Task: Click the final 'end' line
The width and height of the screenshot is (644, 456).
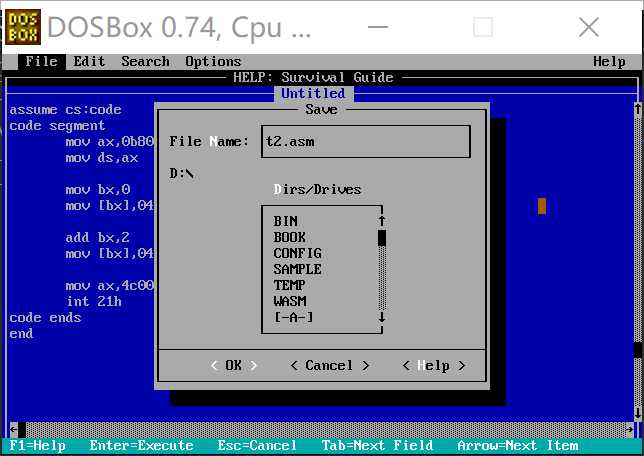Action: pos(21,334)
